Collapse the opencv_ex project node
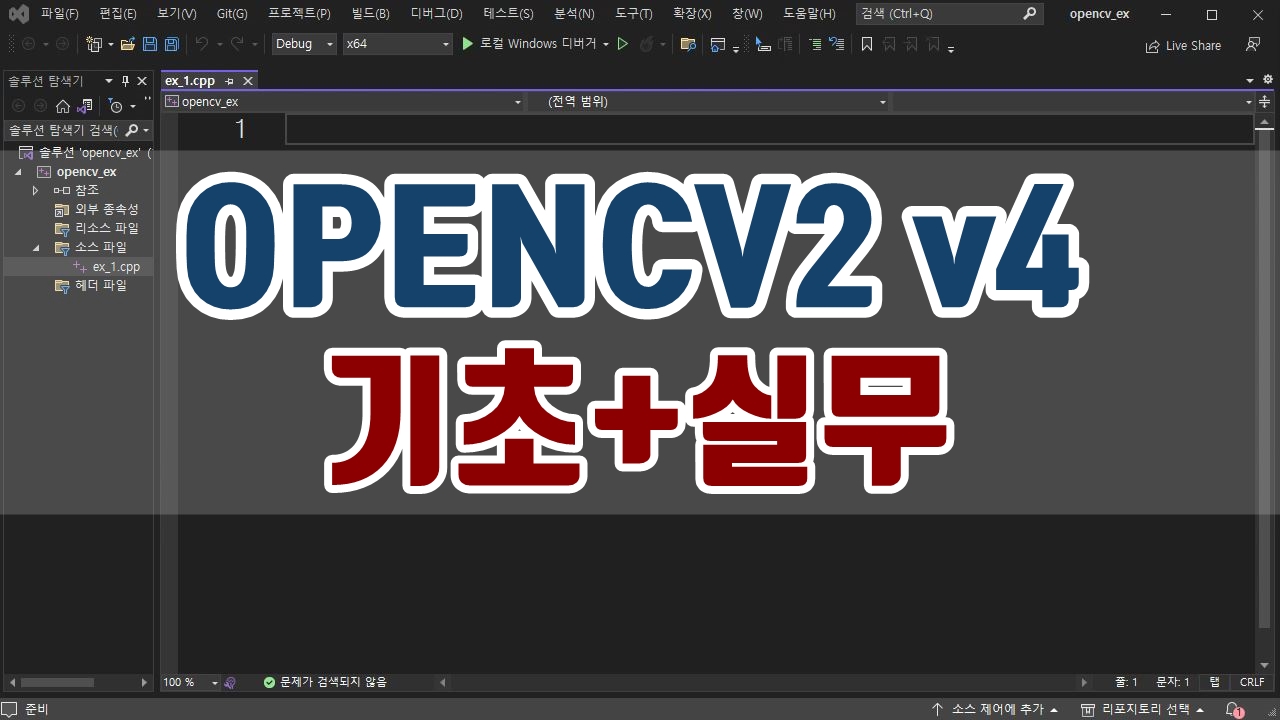 point(18,172)
